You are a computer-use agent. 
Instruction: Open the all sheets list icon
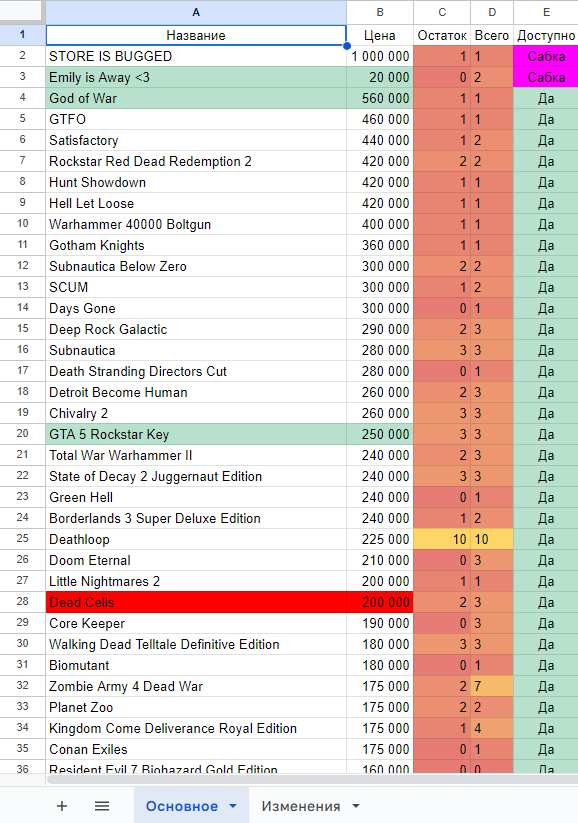(102, 806)
